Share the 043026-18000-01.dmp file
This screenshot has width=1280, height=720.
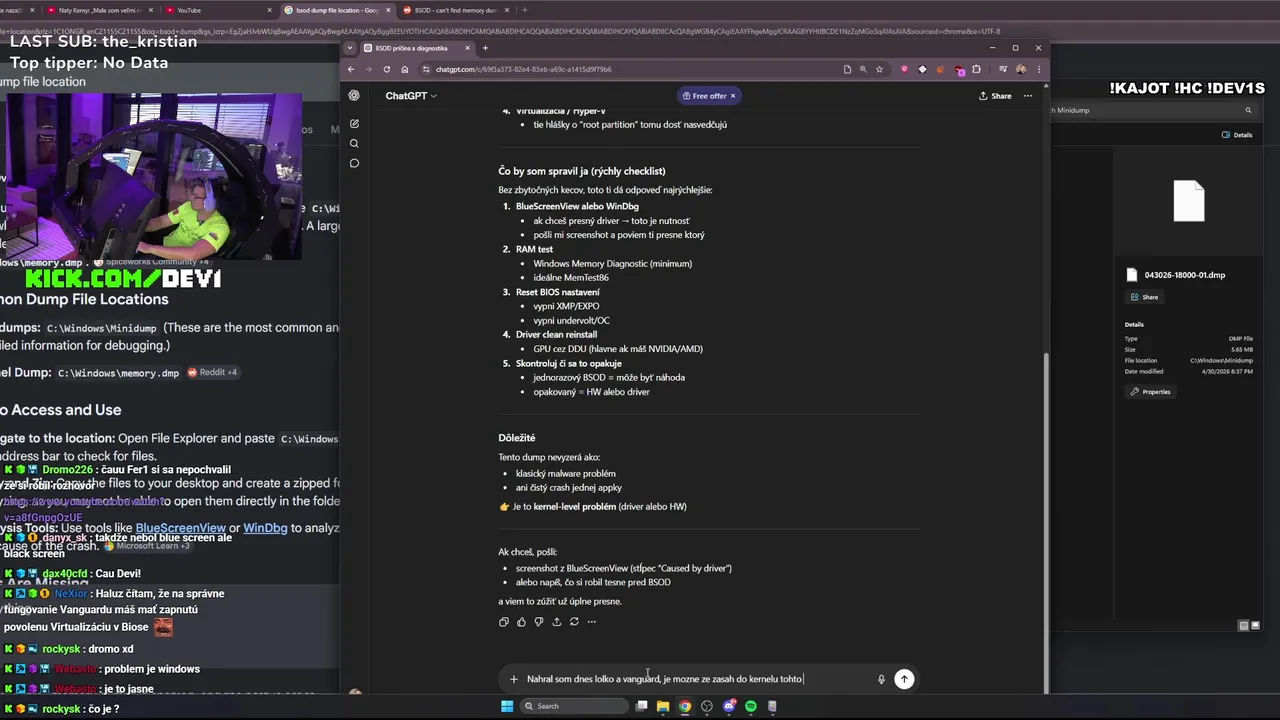(1145, 297)
